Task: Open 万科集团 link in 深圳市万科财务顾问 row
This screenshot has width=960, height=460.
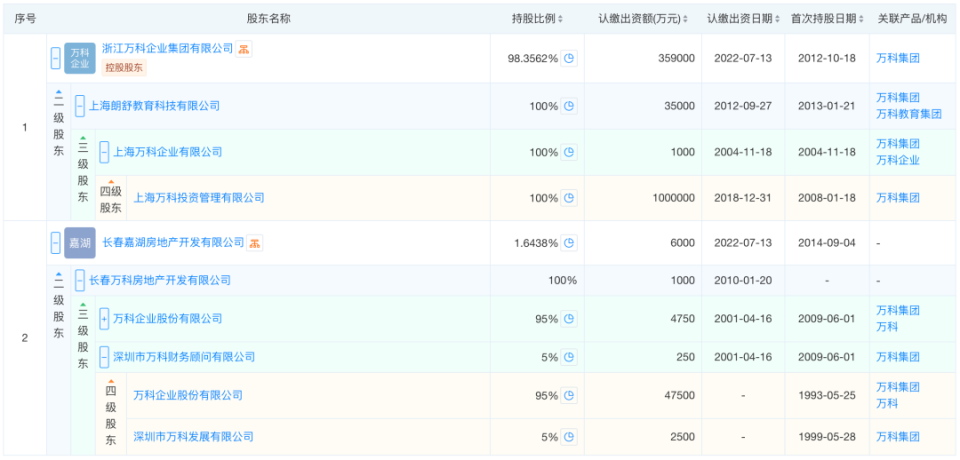Action: click(898, 357)
